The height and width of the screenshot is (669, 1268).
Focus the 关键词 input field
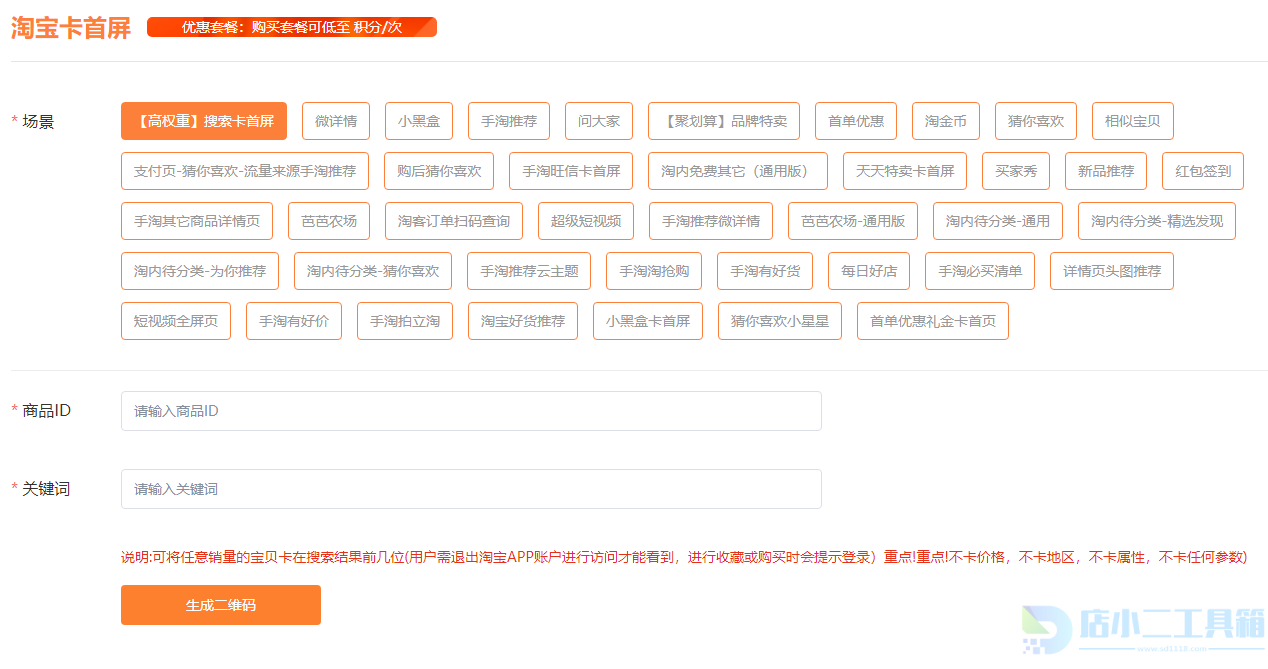pos(471,489)
